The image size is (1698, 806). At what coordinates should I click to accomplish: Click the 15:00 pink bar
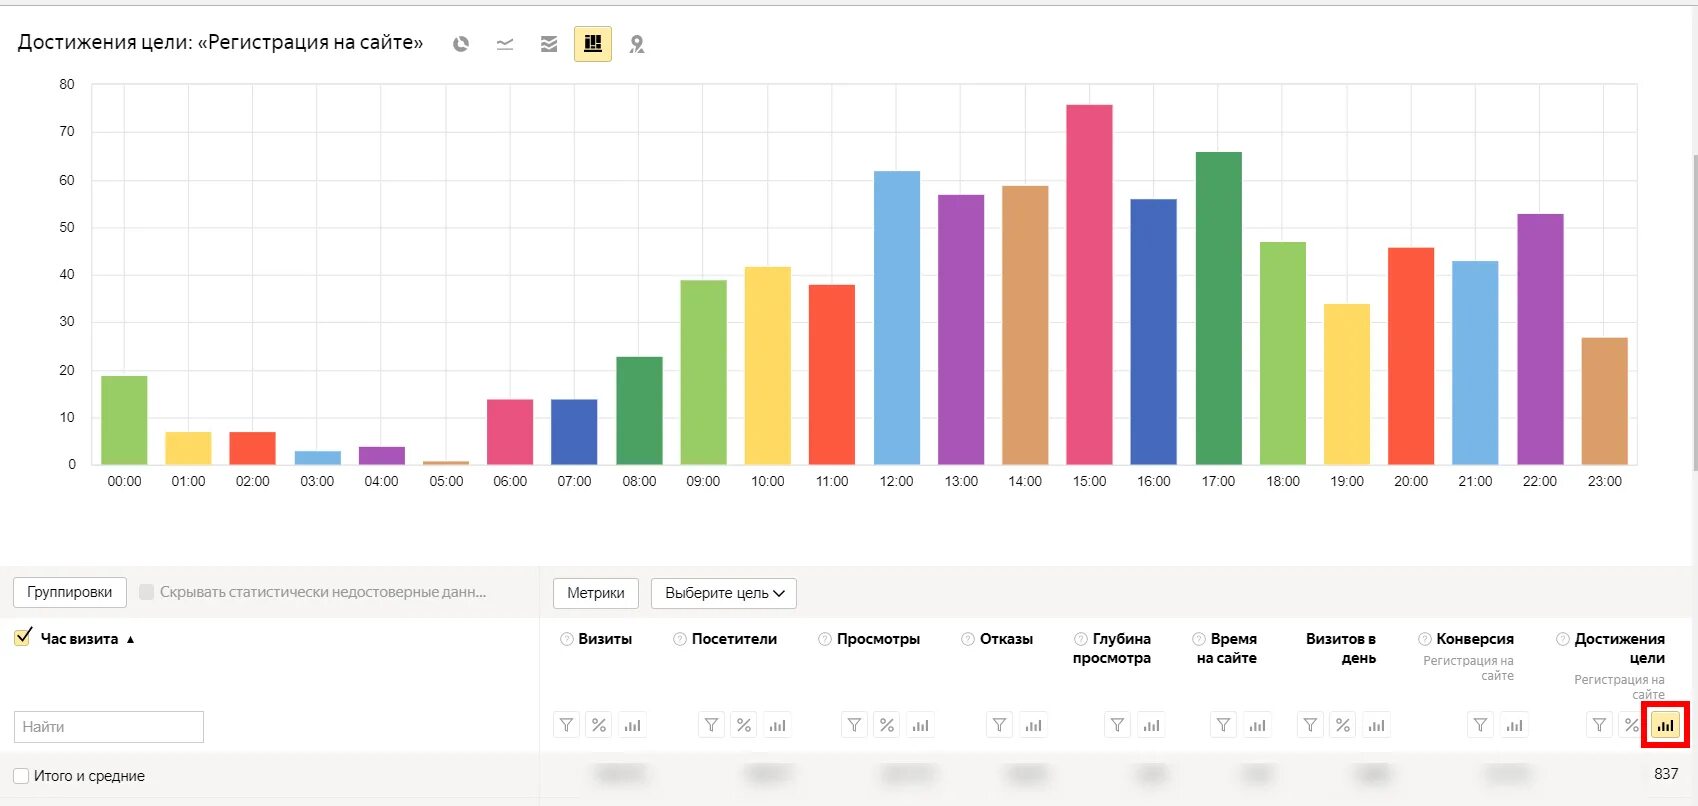(1089, 285)
